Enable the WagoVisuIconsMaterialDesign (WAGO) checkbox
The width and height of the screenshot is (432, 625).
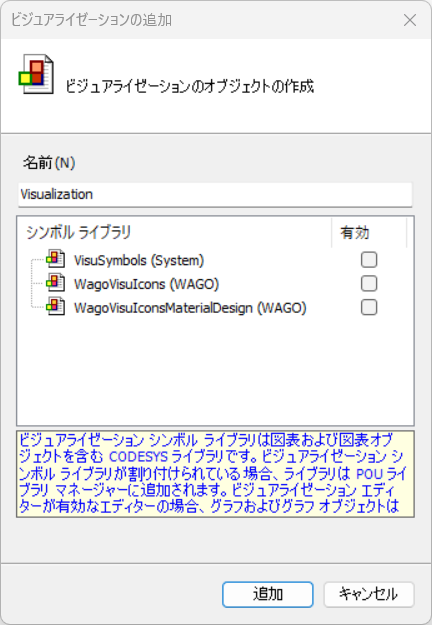[x=369, y=307]
